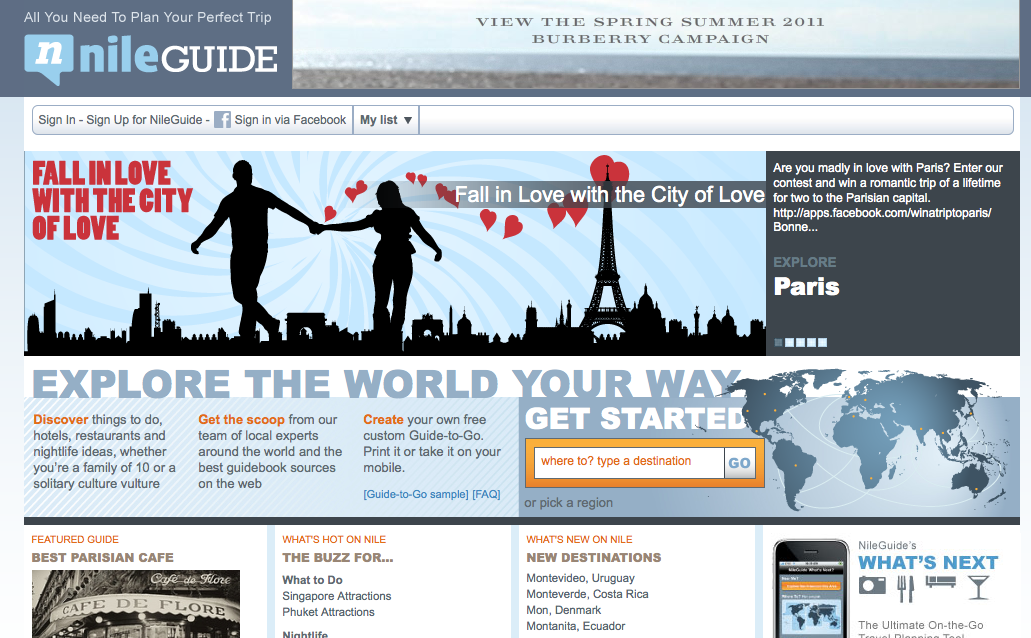Open the Burberry Campaign banner ad
The image size is (1031, 638).
(x=656, y=44)
